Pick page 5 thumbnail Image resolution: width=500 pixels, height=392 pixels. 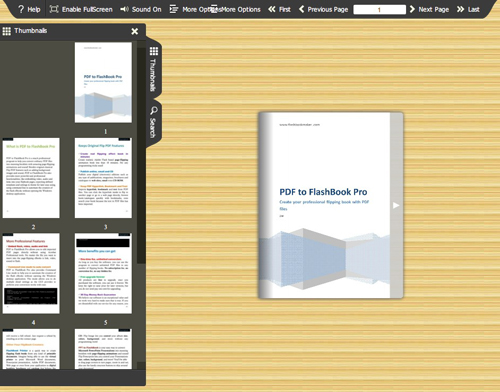(103, 273)
